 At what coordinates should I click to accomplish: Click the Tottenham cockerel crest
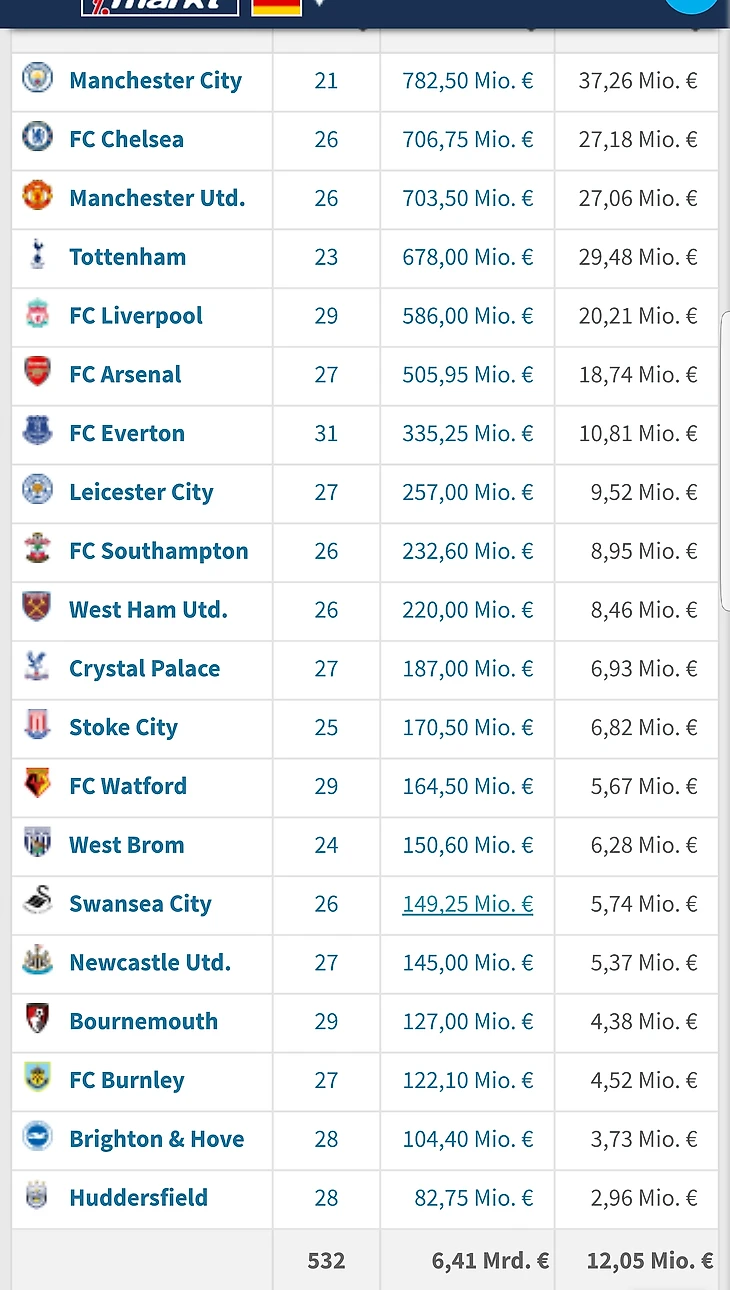pos(37,255)
